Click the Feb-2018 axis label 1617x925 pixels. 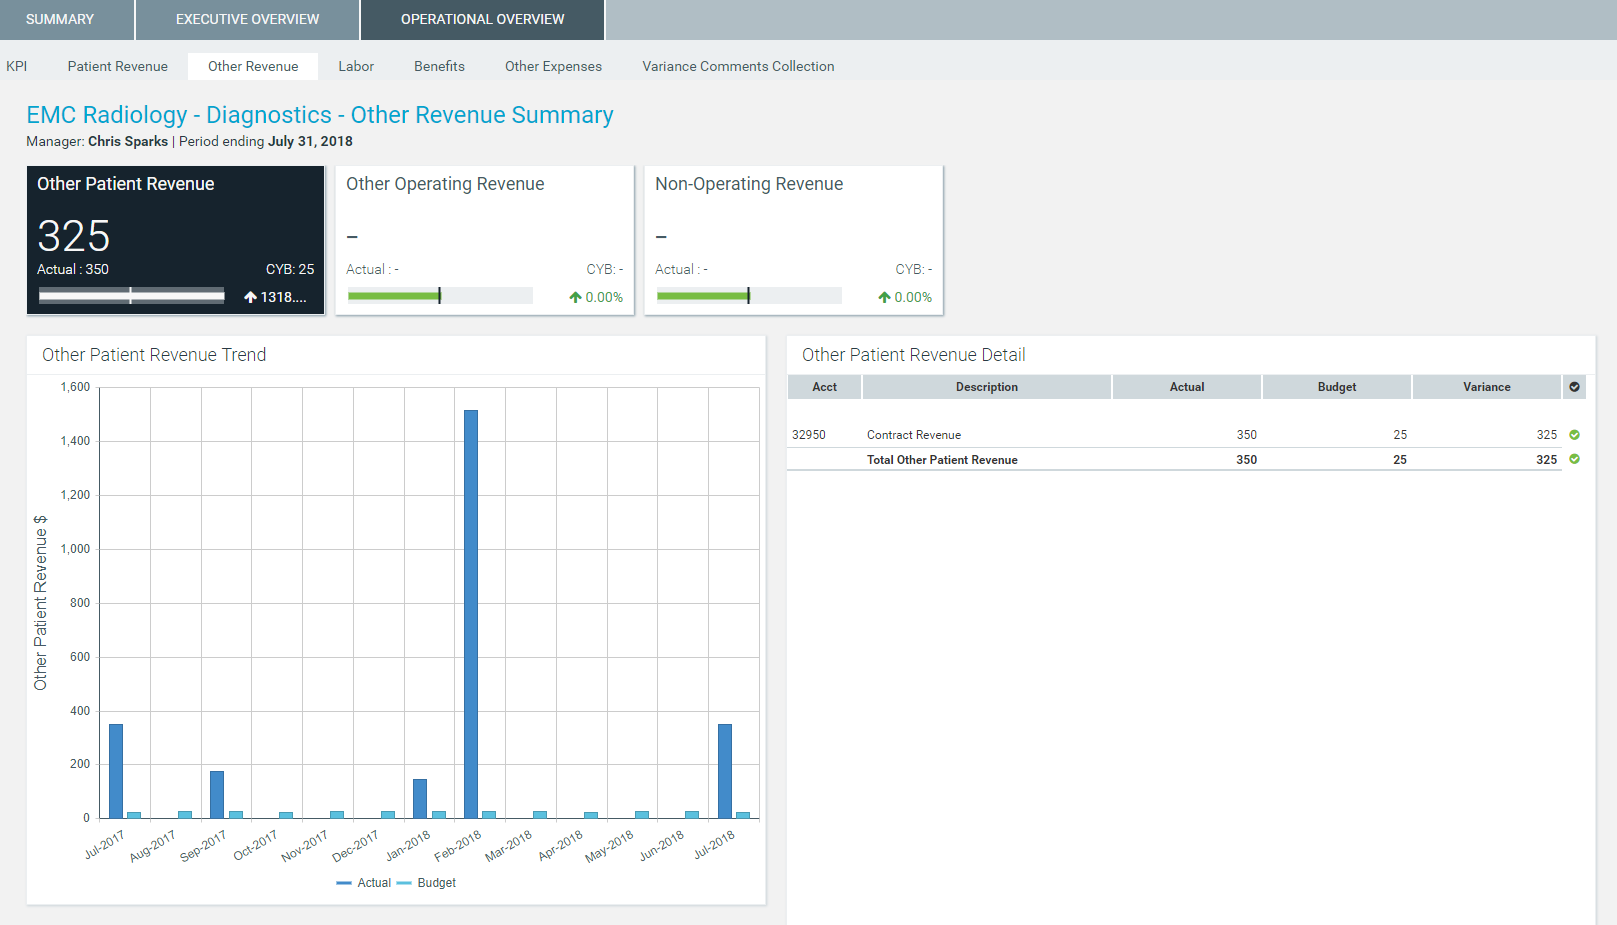click(458, 846)
